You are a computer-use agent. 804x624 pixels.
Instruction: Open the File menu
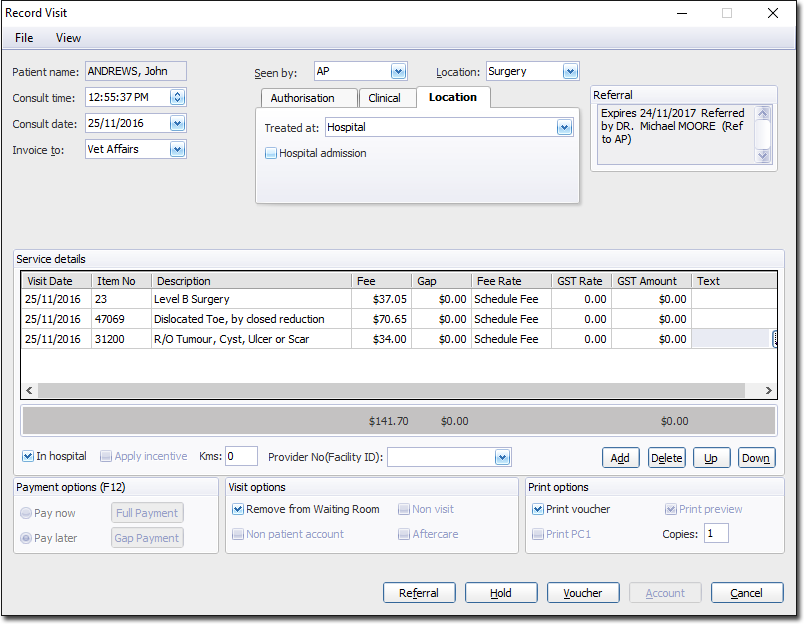click(24, 38)
